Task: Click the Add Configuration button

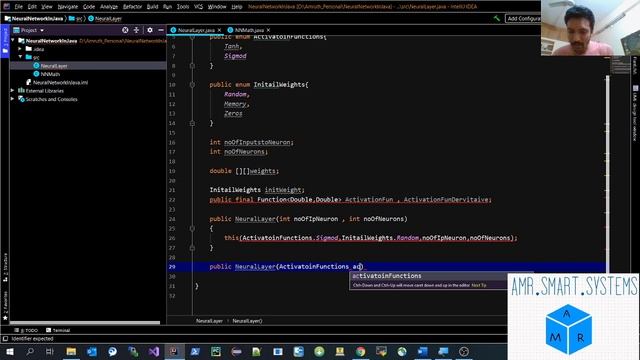Action: [x=523, y=18]
